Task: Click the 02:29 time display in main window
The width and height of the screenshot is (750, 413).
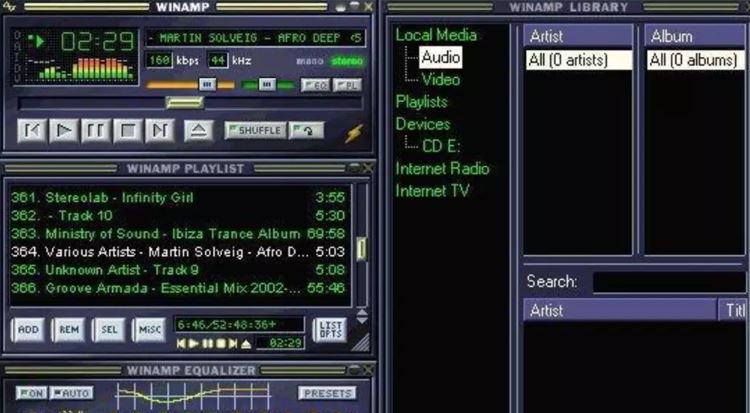Action: point(98,42)
